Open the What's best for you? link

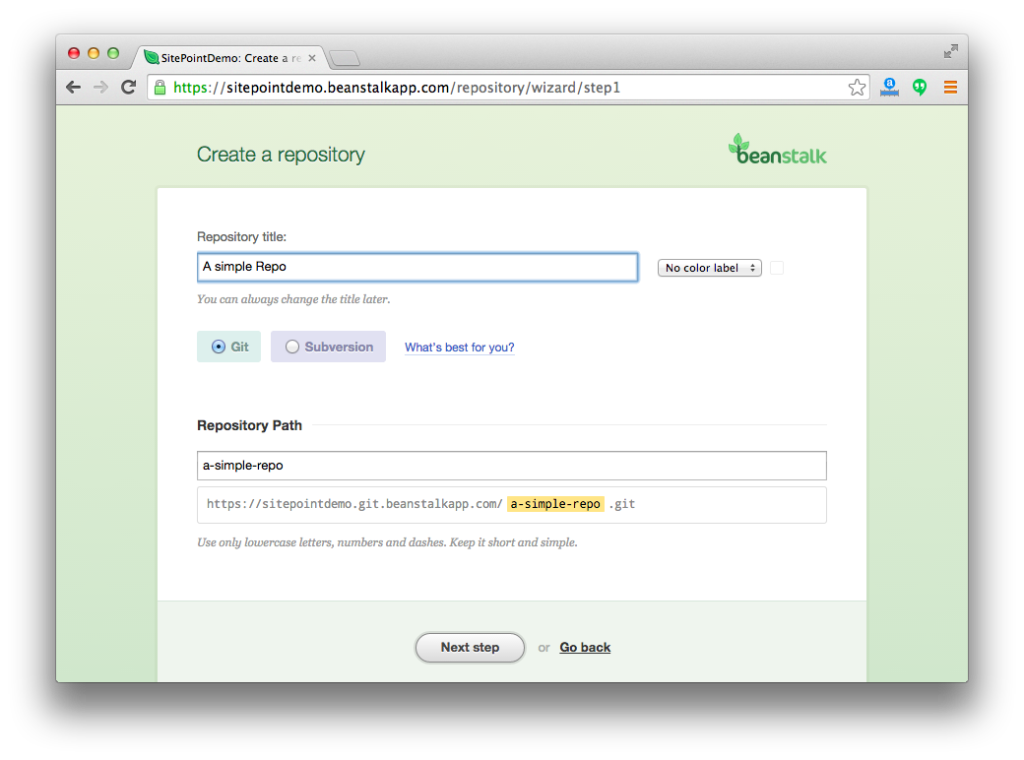click(459, 347)
